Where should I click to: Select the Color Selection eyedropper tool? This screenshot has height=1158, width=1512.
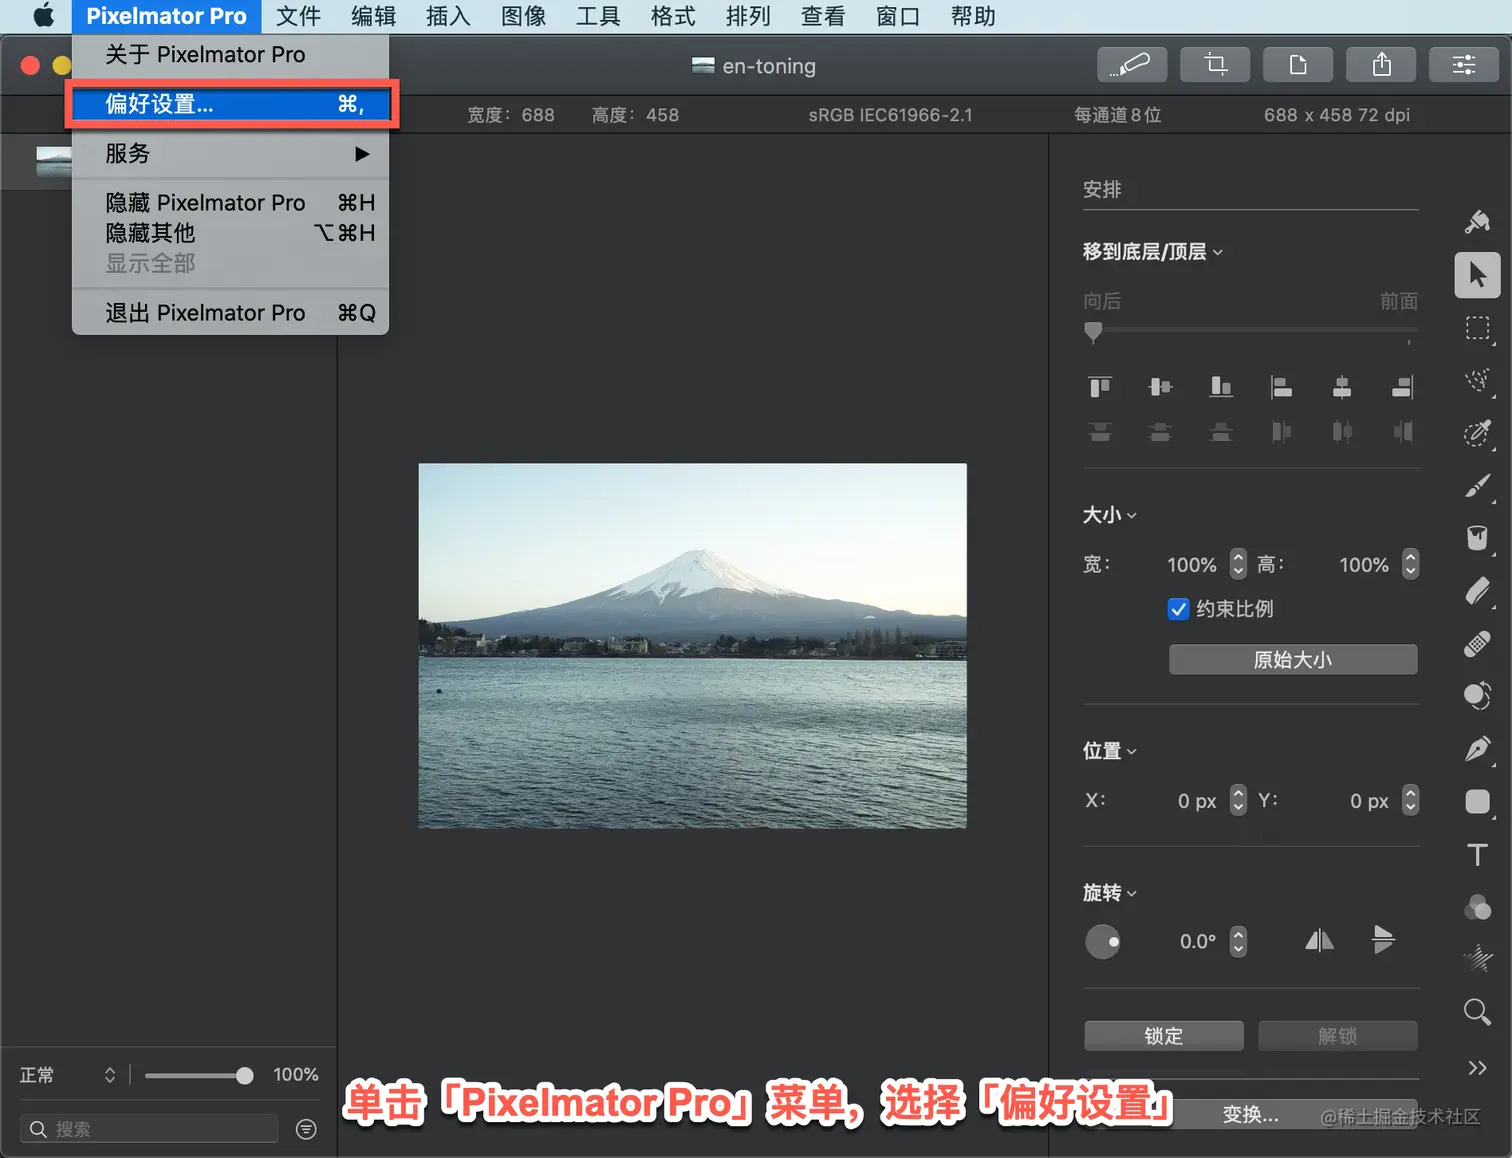pos(1477,433)
